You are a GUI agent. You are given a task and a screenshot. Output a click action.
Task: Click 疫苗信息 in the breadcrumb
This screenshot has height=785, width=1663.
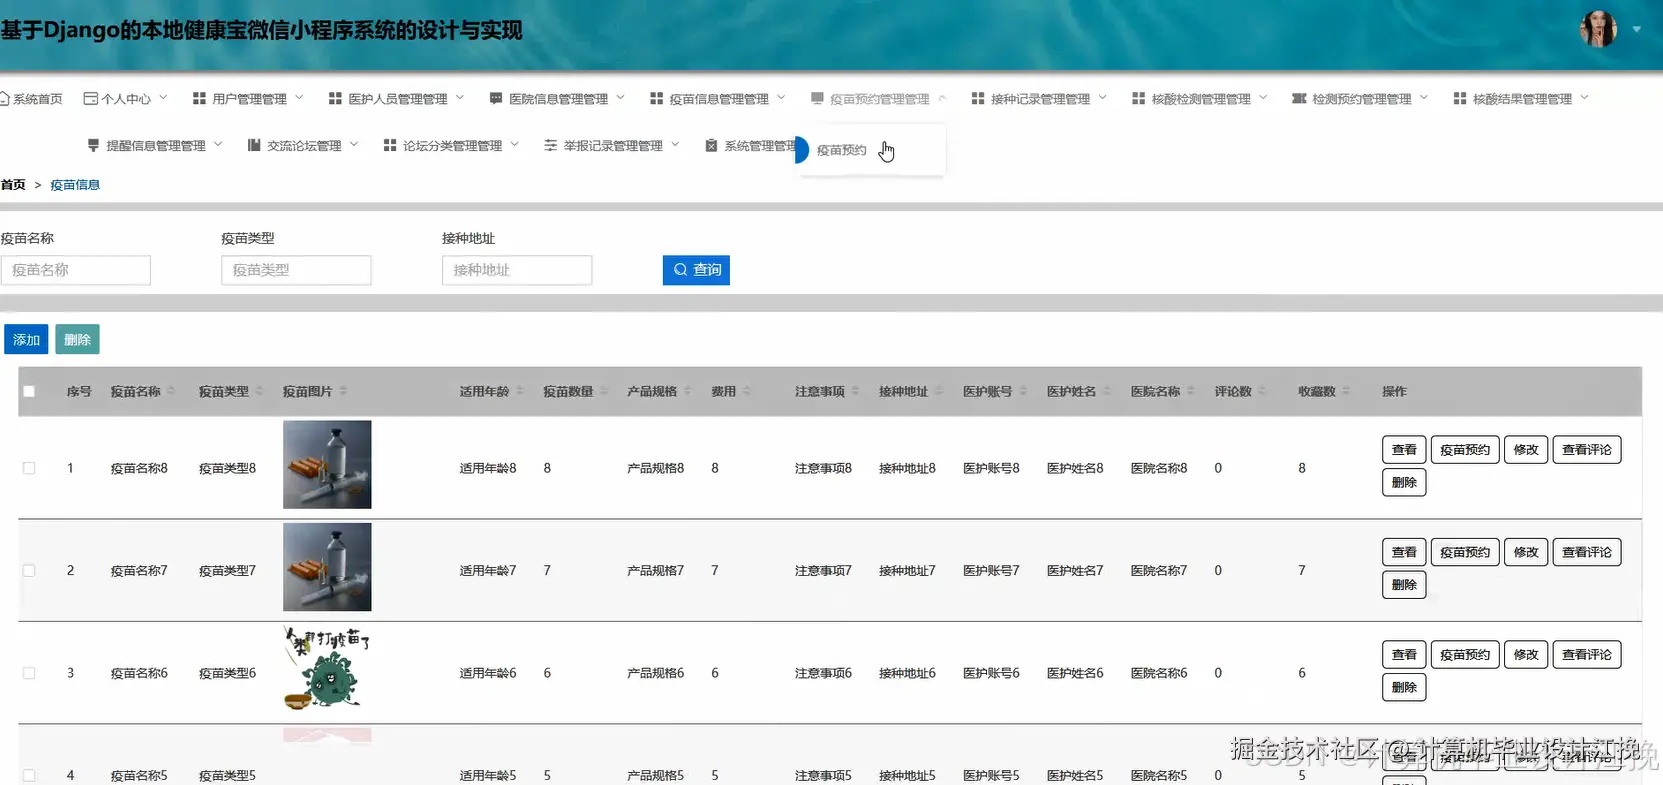[75, 185]
